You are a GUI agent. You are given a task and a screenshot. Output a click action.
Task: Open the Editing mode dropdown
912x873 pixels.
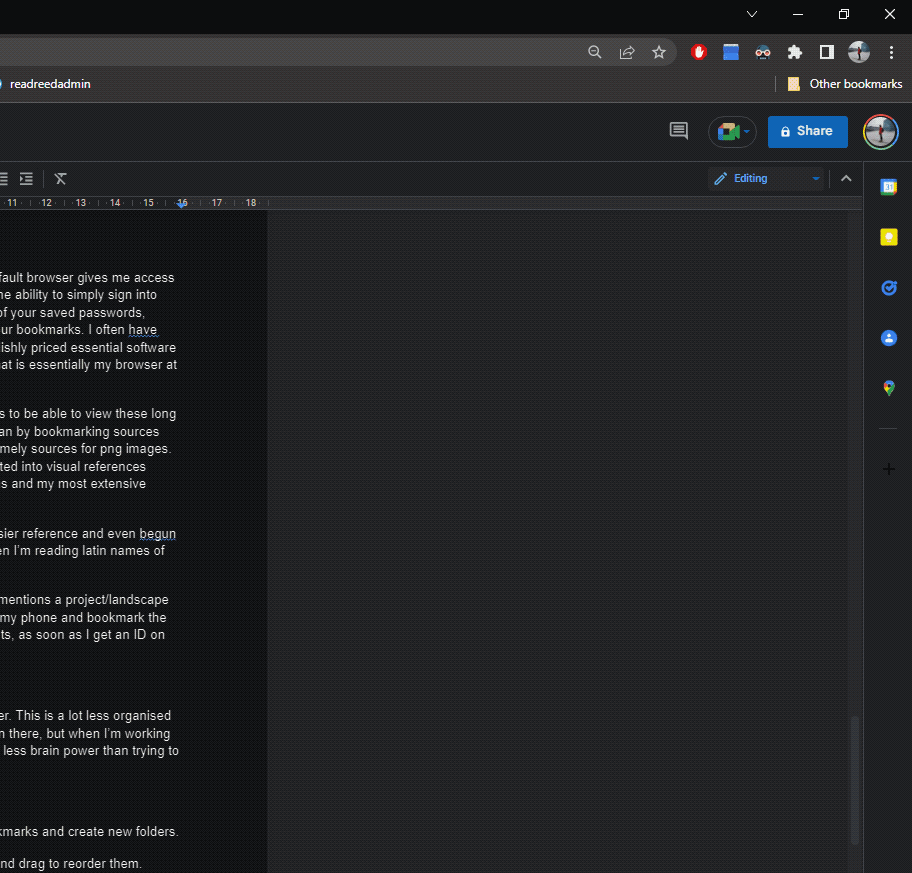pyautogui.click(x=766, y=179)
